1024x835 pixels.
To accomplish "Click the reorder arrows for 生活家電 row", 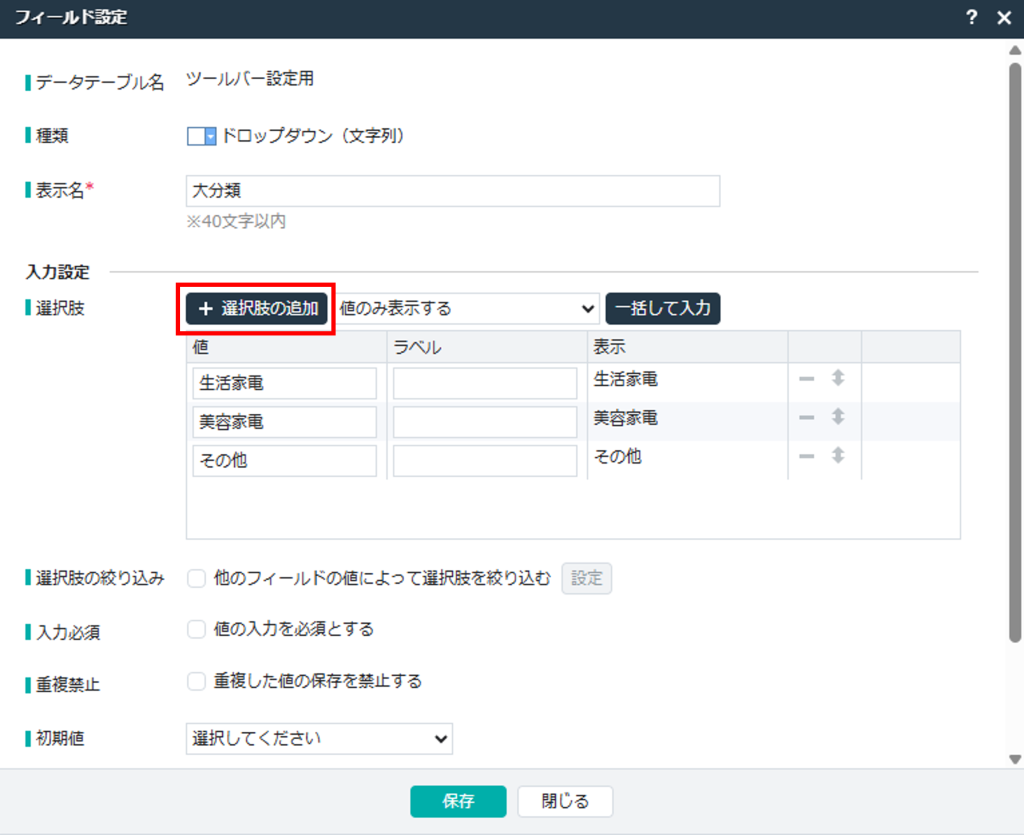I will [x=838, y=379].
